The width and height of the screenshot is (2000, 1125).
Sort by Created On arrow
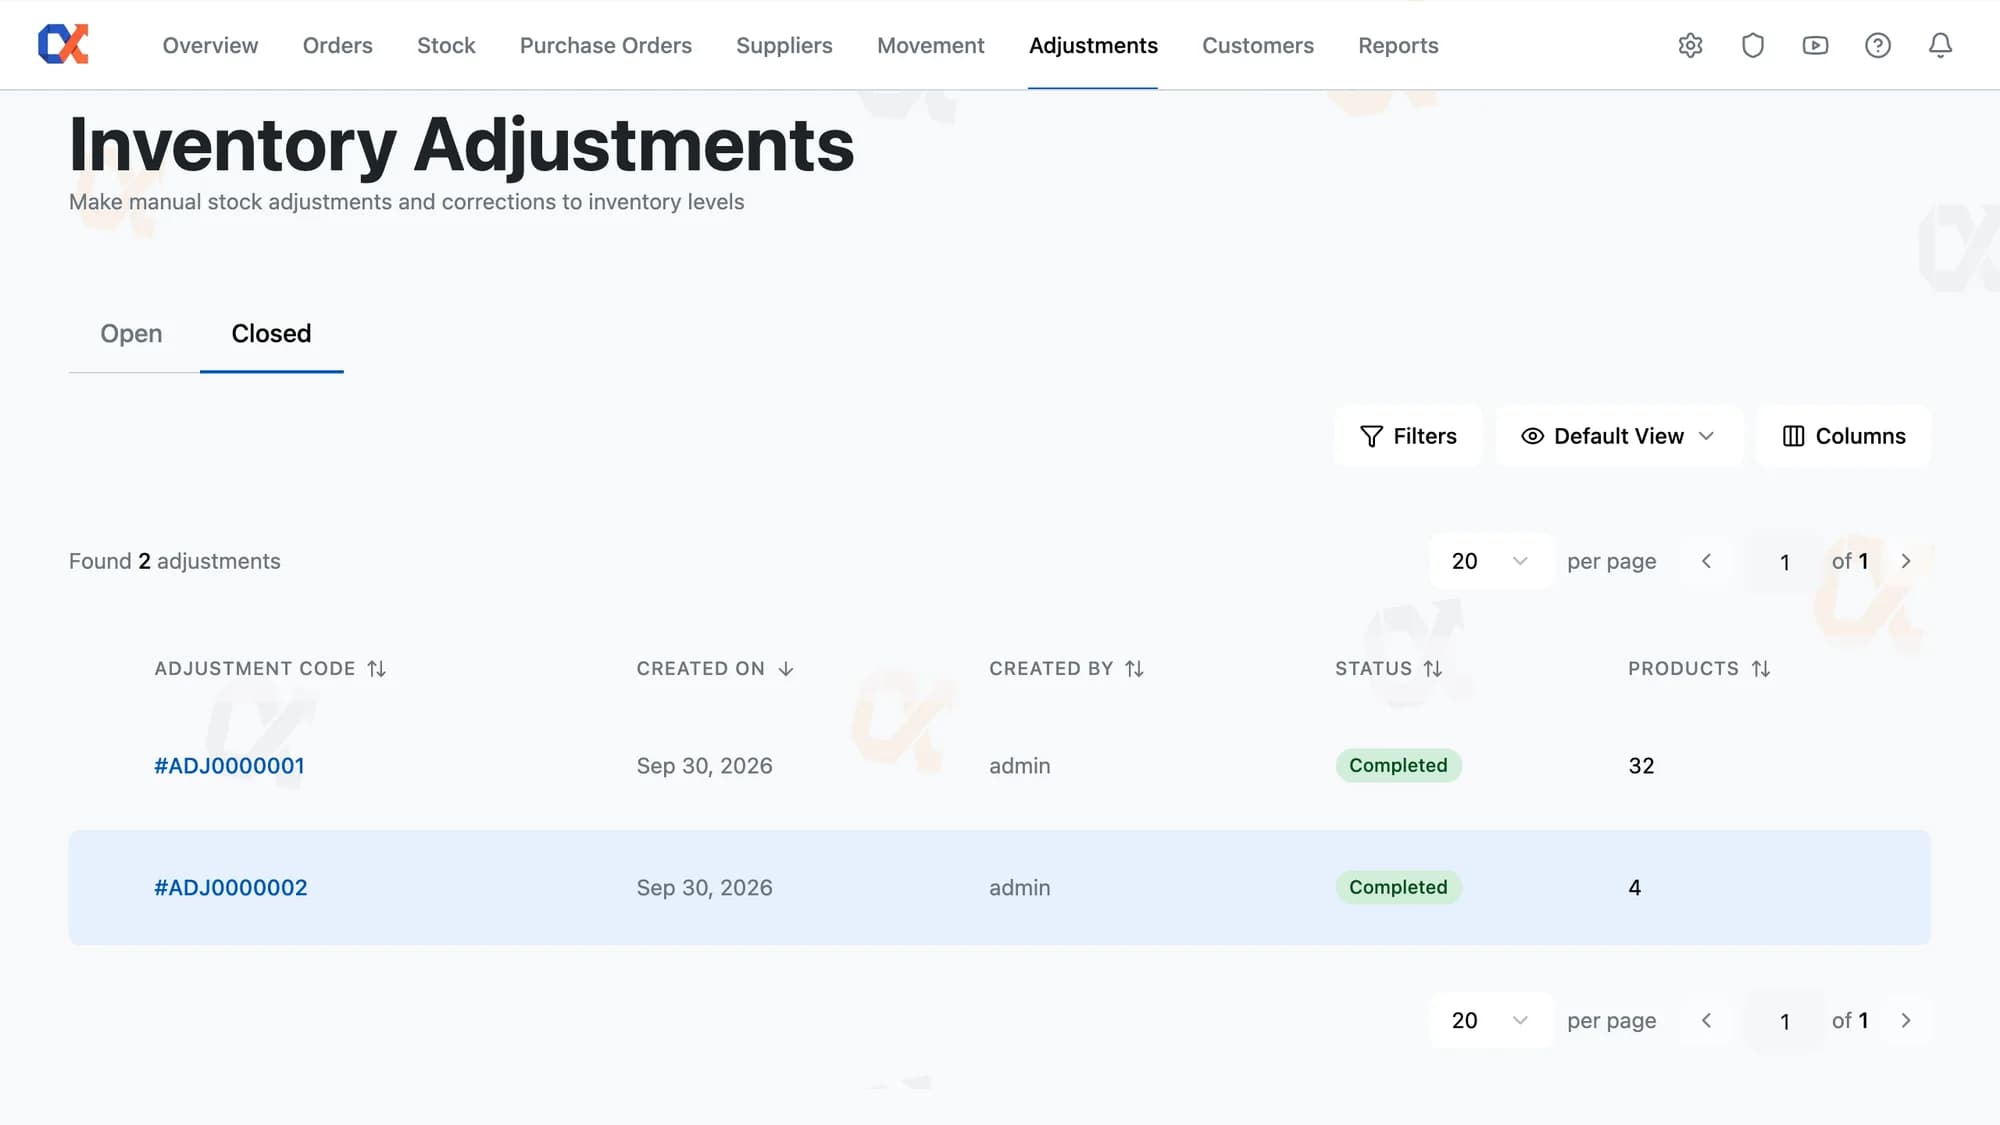pyautogui.click(x=786, y=668)
